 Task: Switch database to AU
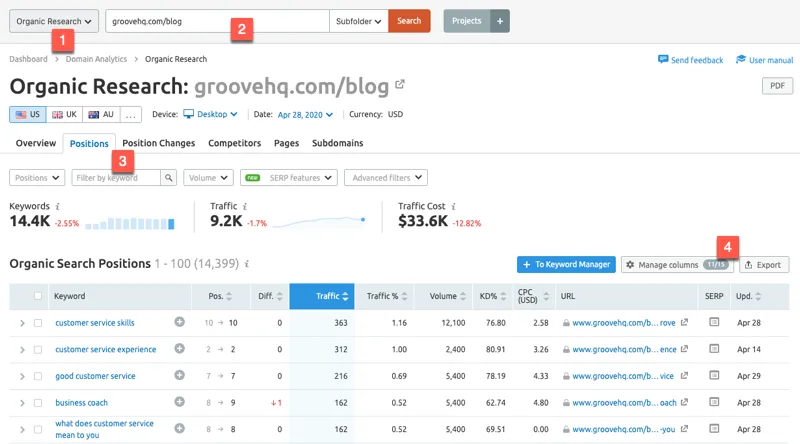[101, 114]
